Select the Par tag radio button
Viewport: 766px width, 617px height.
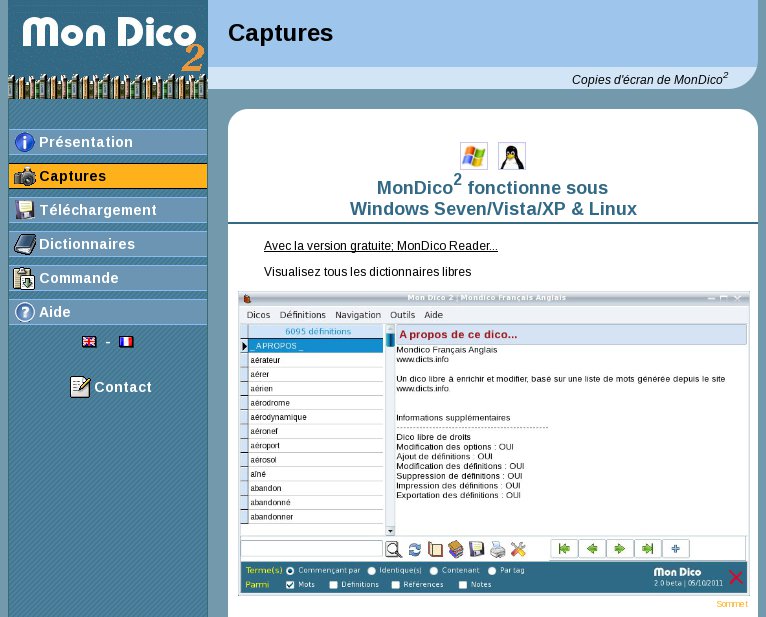(492, 571)
